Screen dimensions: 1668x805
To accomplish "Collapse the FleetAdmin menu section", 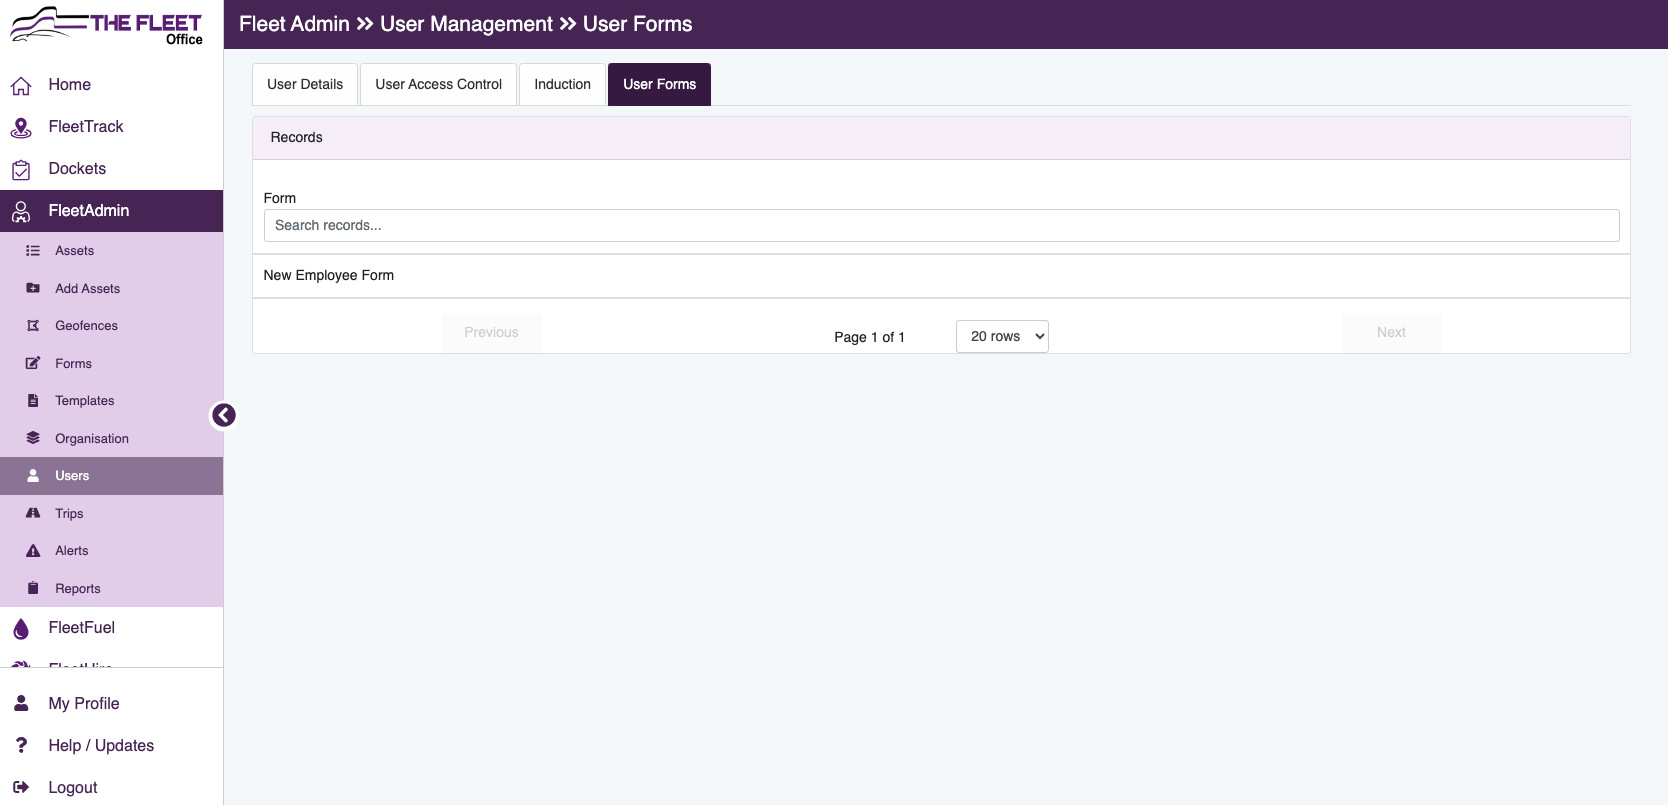I will pos(111,211).
